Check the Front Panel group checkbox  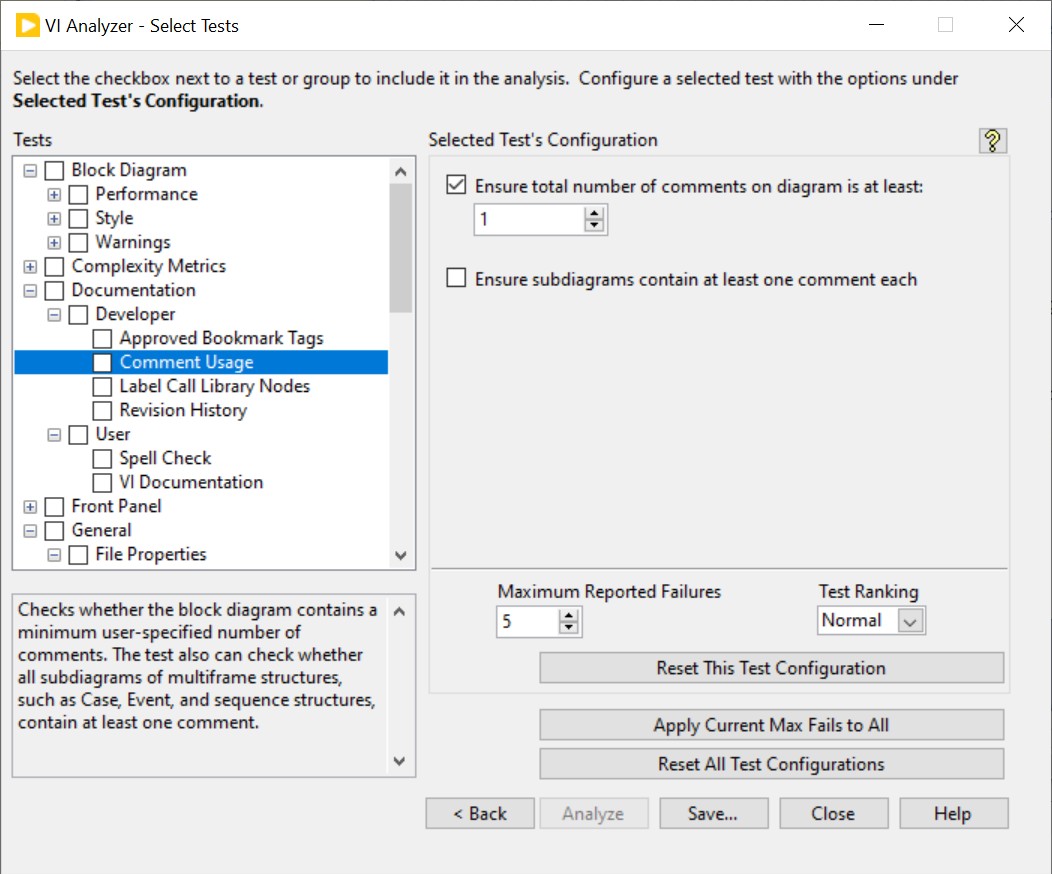tap(54, 506)
